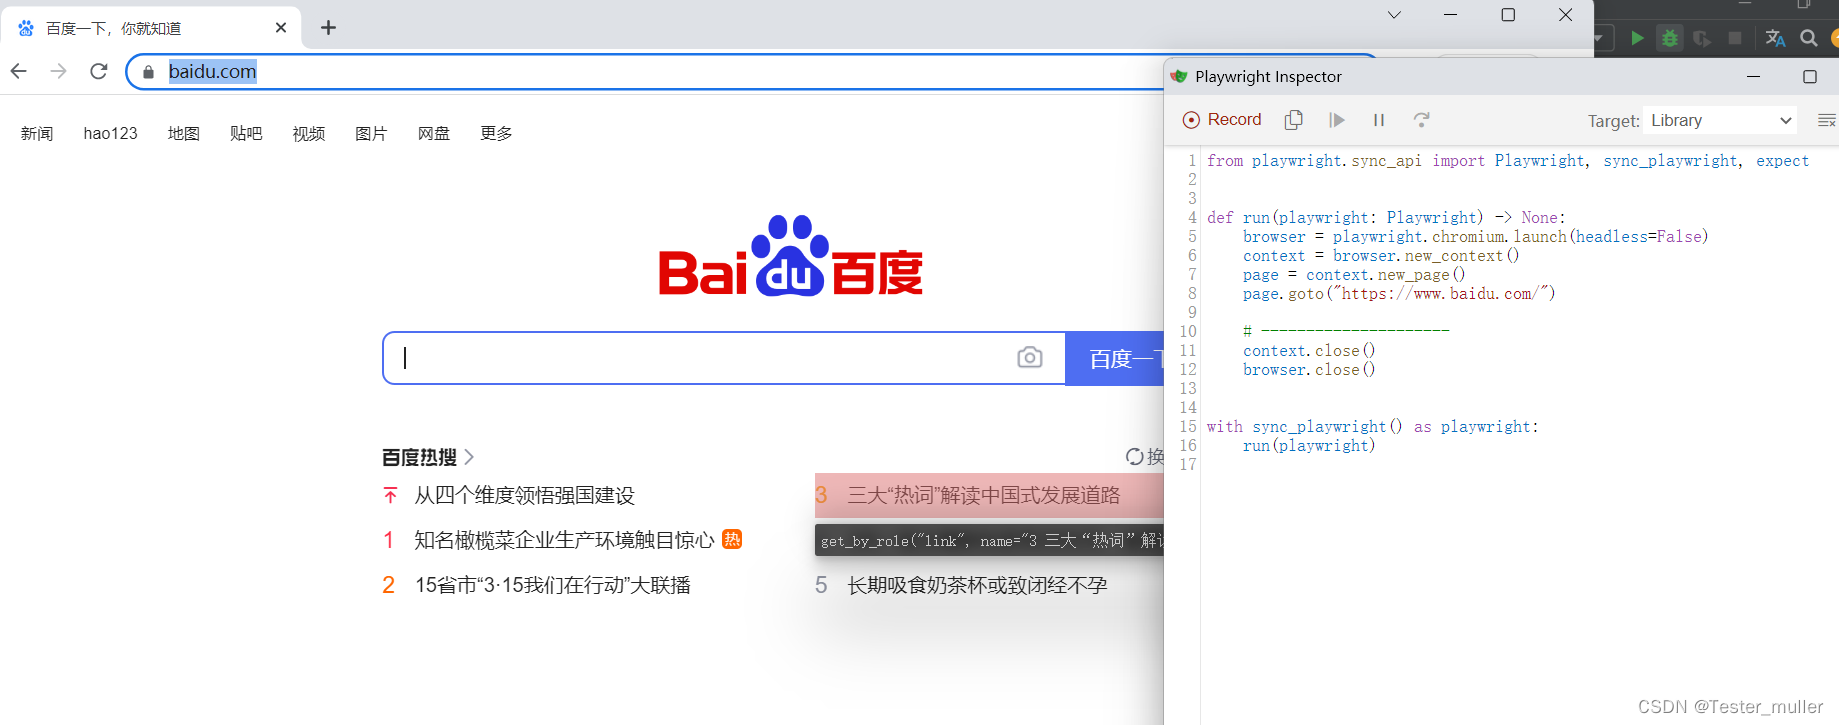The height and width of the screenshot is (725, 1839).
Task: Open hot search 知名橄榄菜企业生产环境触目惊心
Action: click(x=565, y=541)
